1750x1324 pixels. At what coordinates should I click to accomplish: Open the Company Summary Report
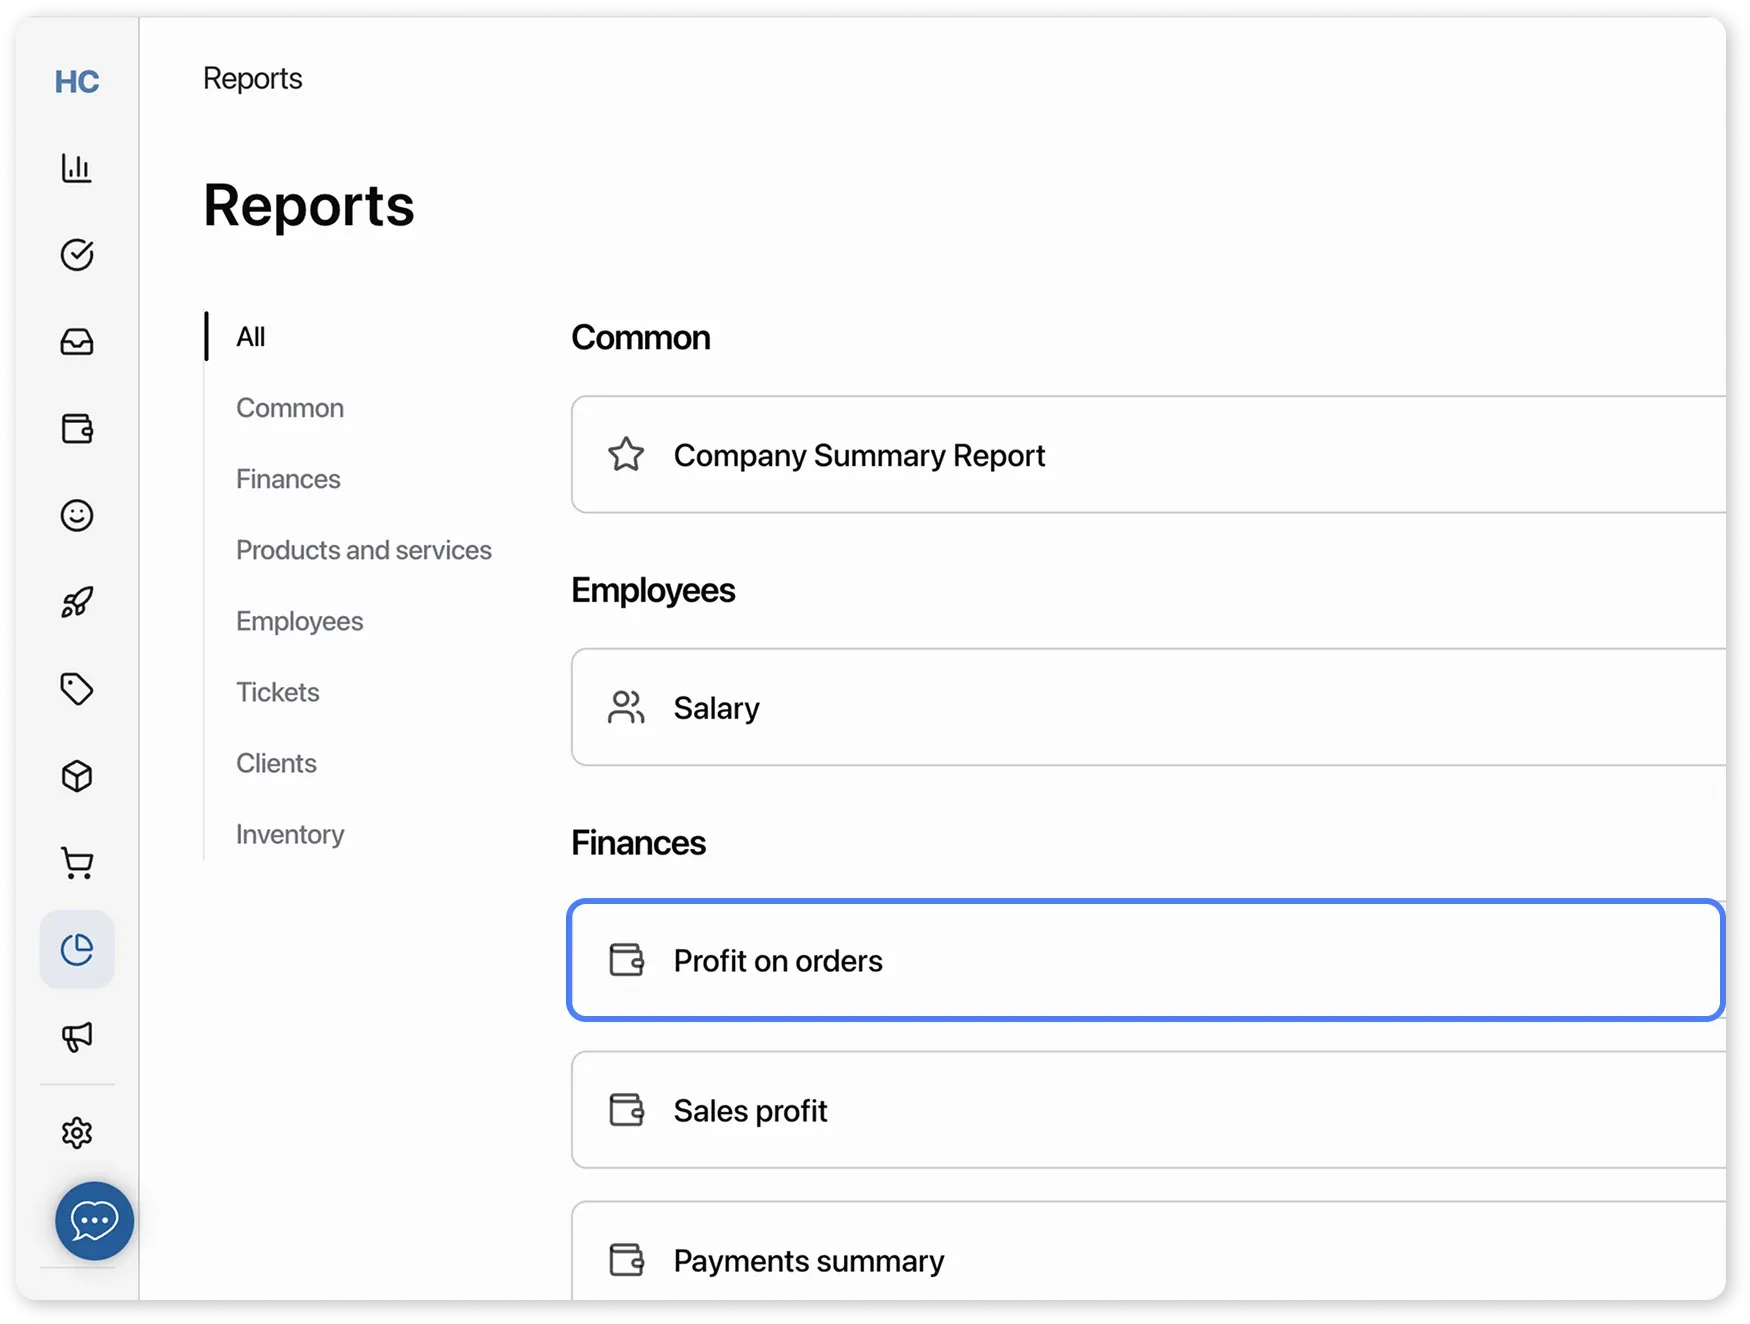858,456
